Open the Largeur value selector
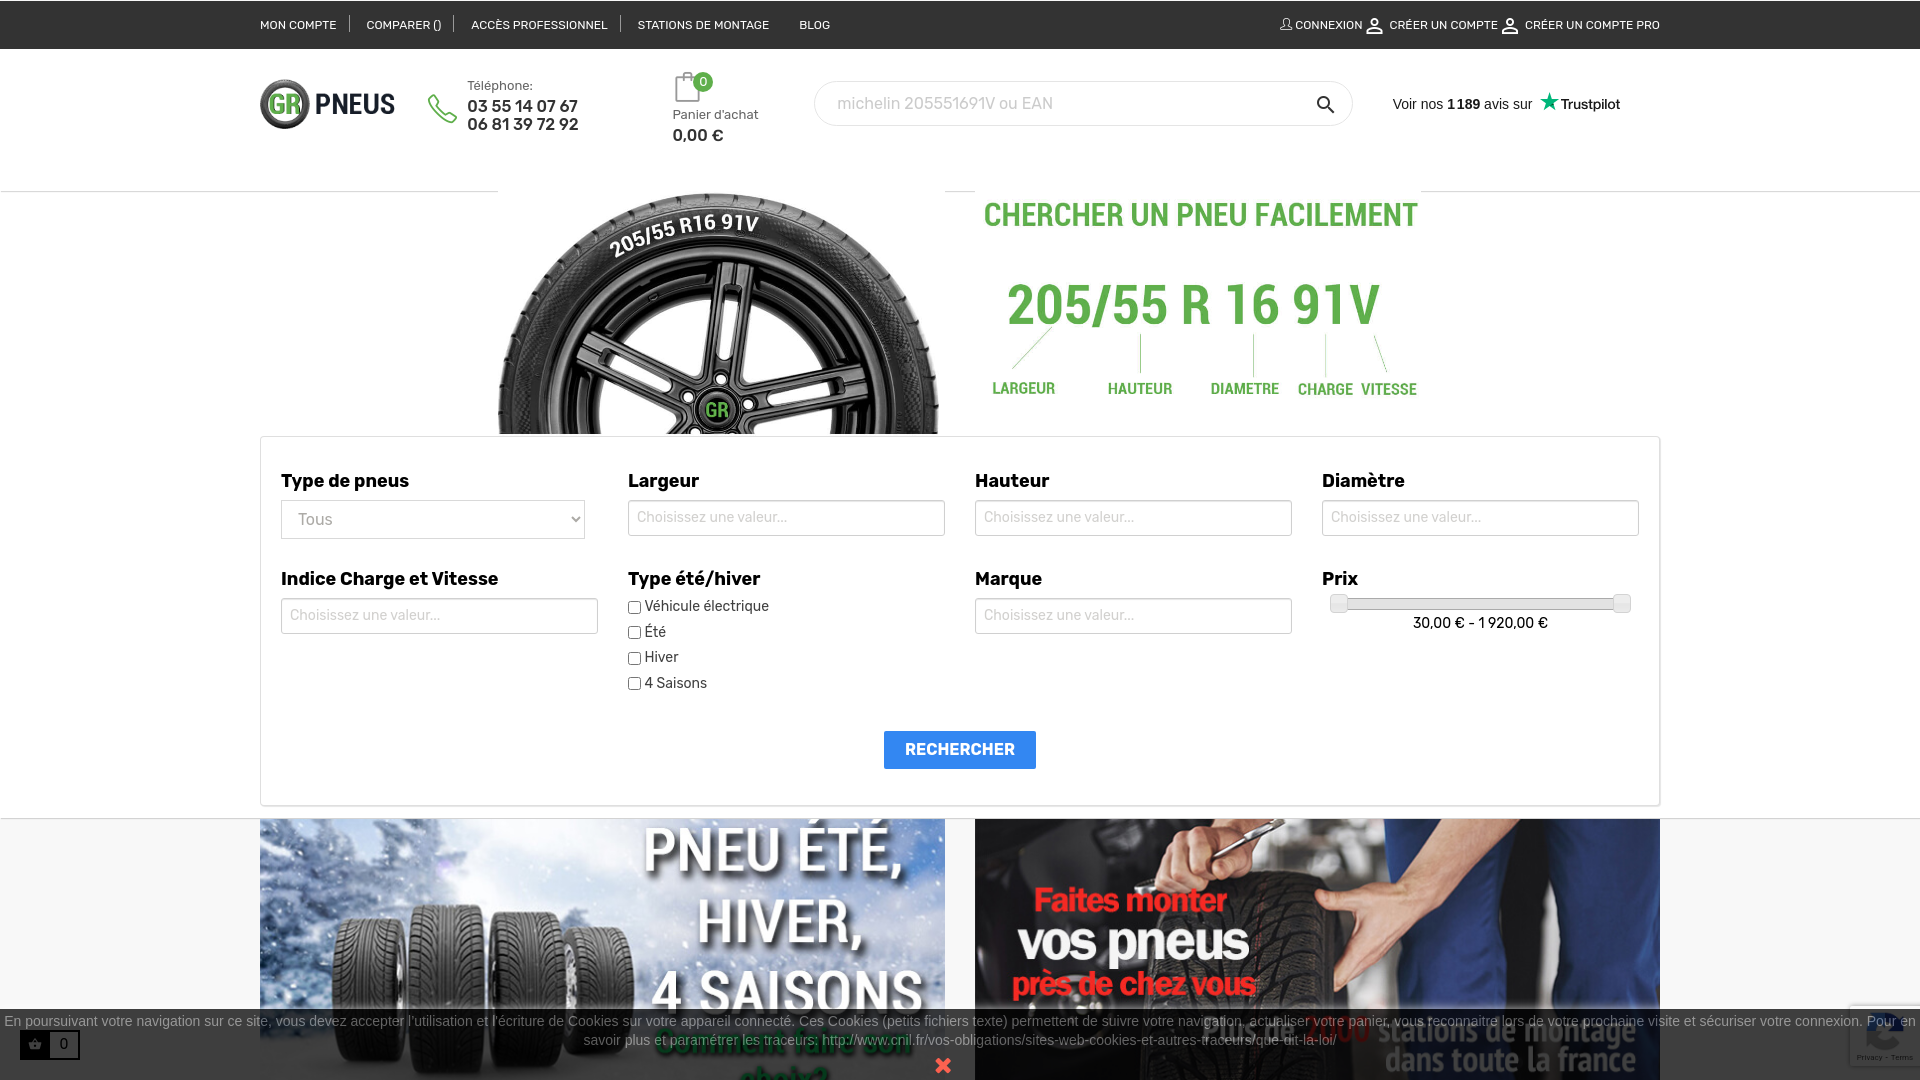Image resolution: width=1920 pixels, height=1080 pixels. [786, 518]
